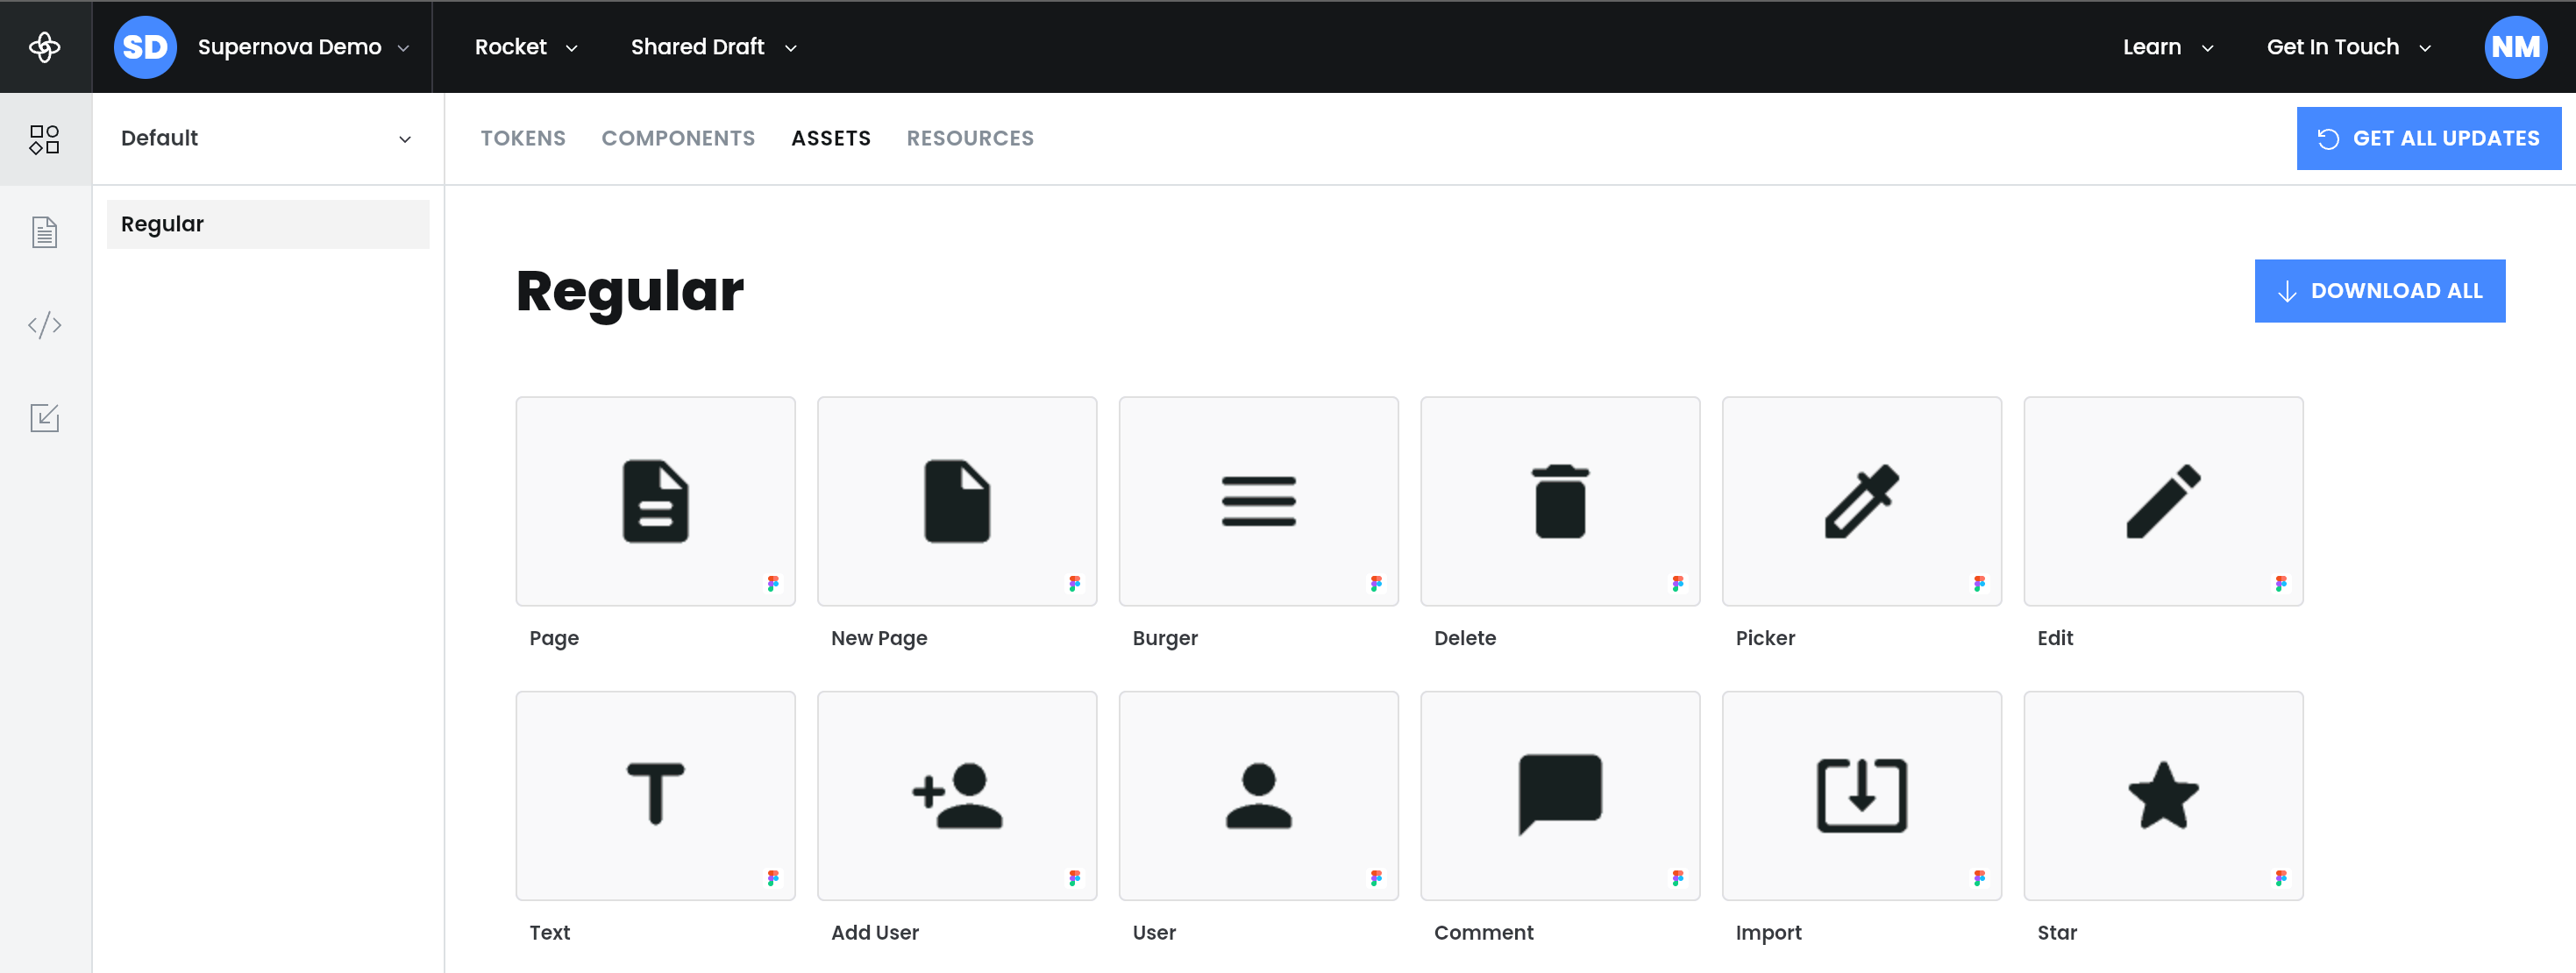Open the design system grid sidebar icon

45,139
